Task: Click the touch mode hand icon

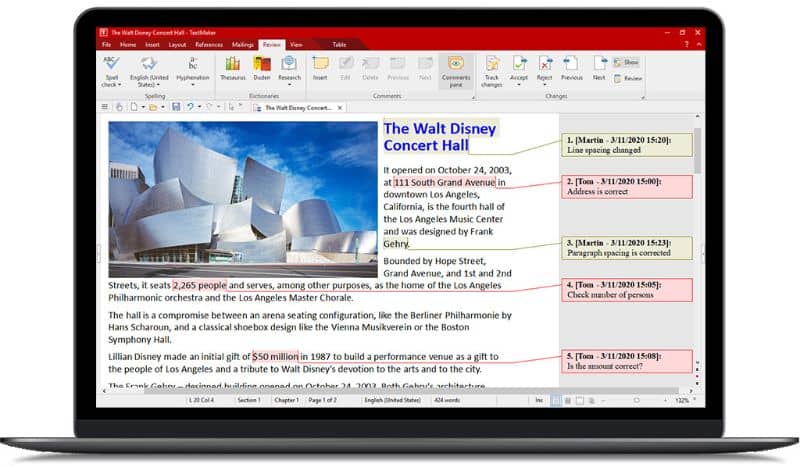Action: pyautogui.click(x=119, y=107)
